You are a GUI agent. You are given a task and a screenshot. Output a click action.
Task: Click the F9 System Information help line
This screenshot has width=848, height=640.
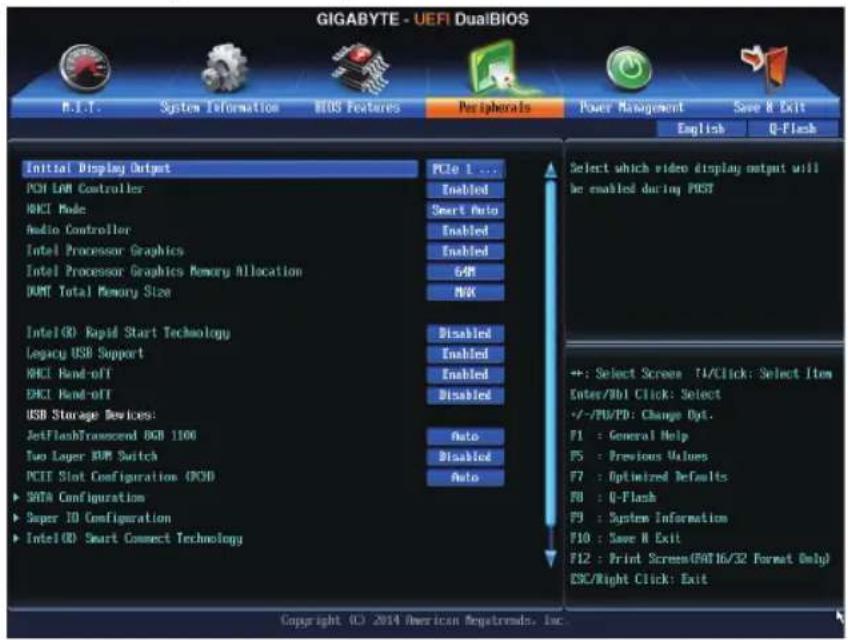[649, 518]
